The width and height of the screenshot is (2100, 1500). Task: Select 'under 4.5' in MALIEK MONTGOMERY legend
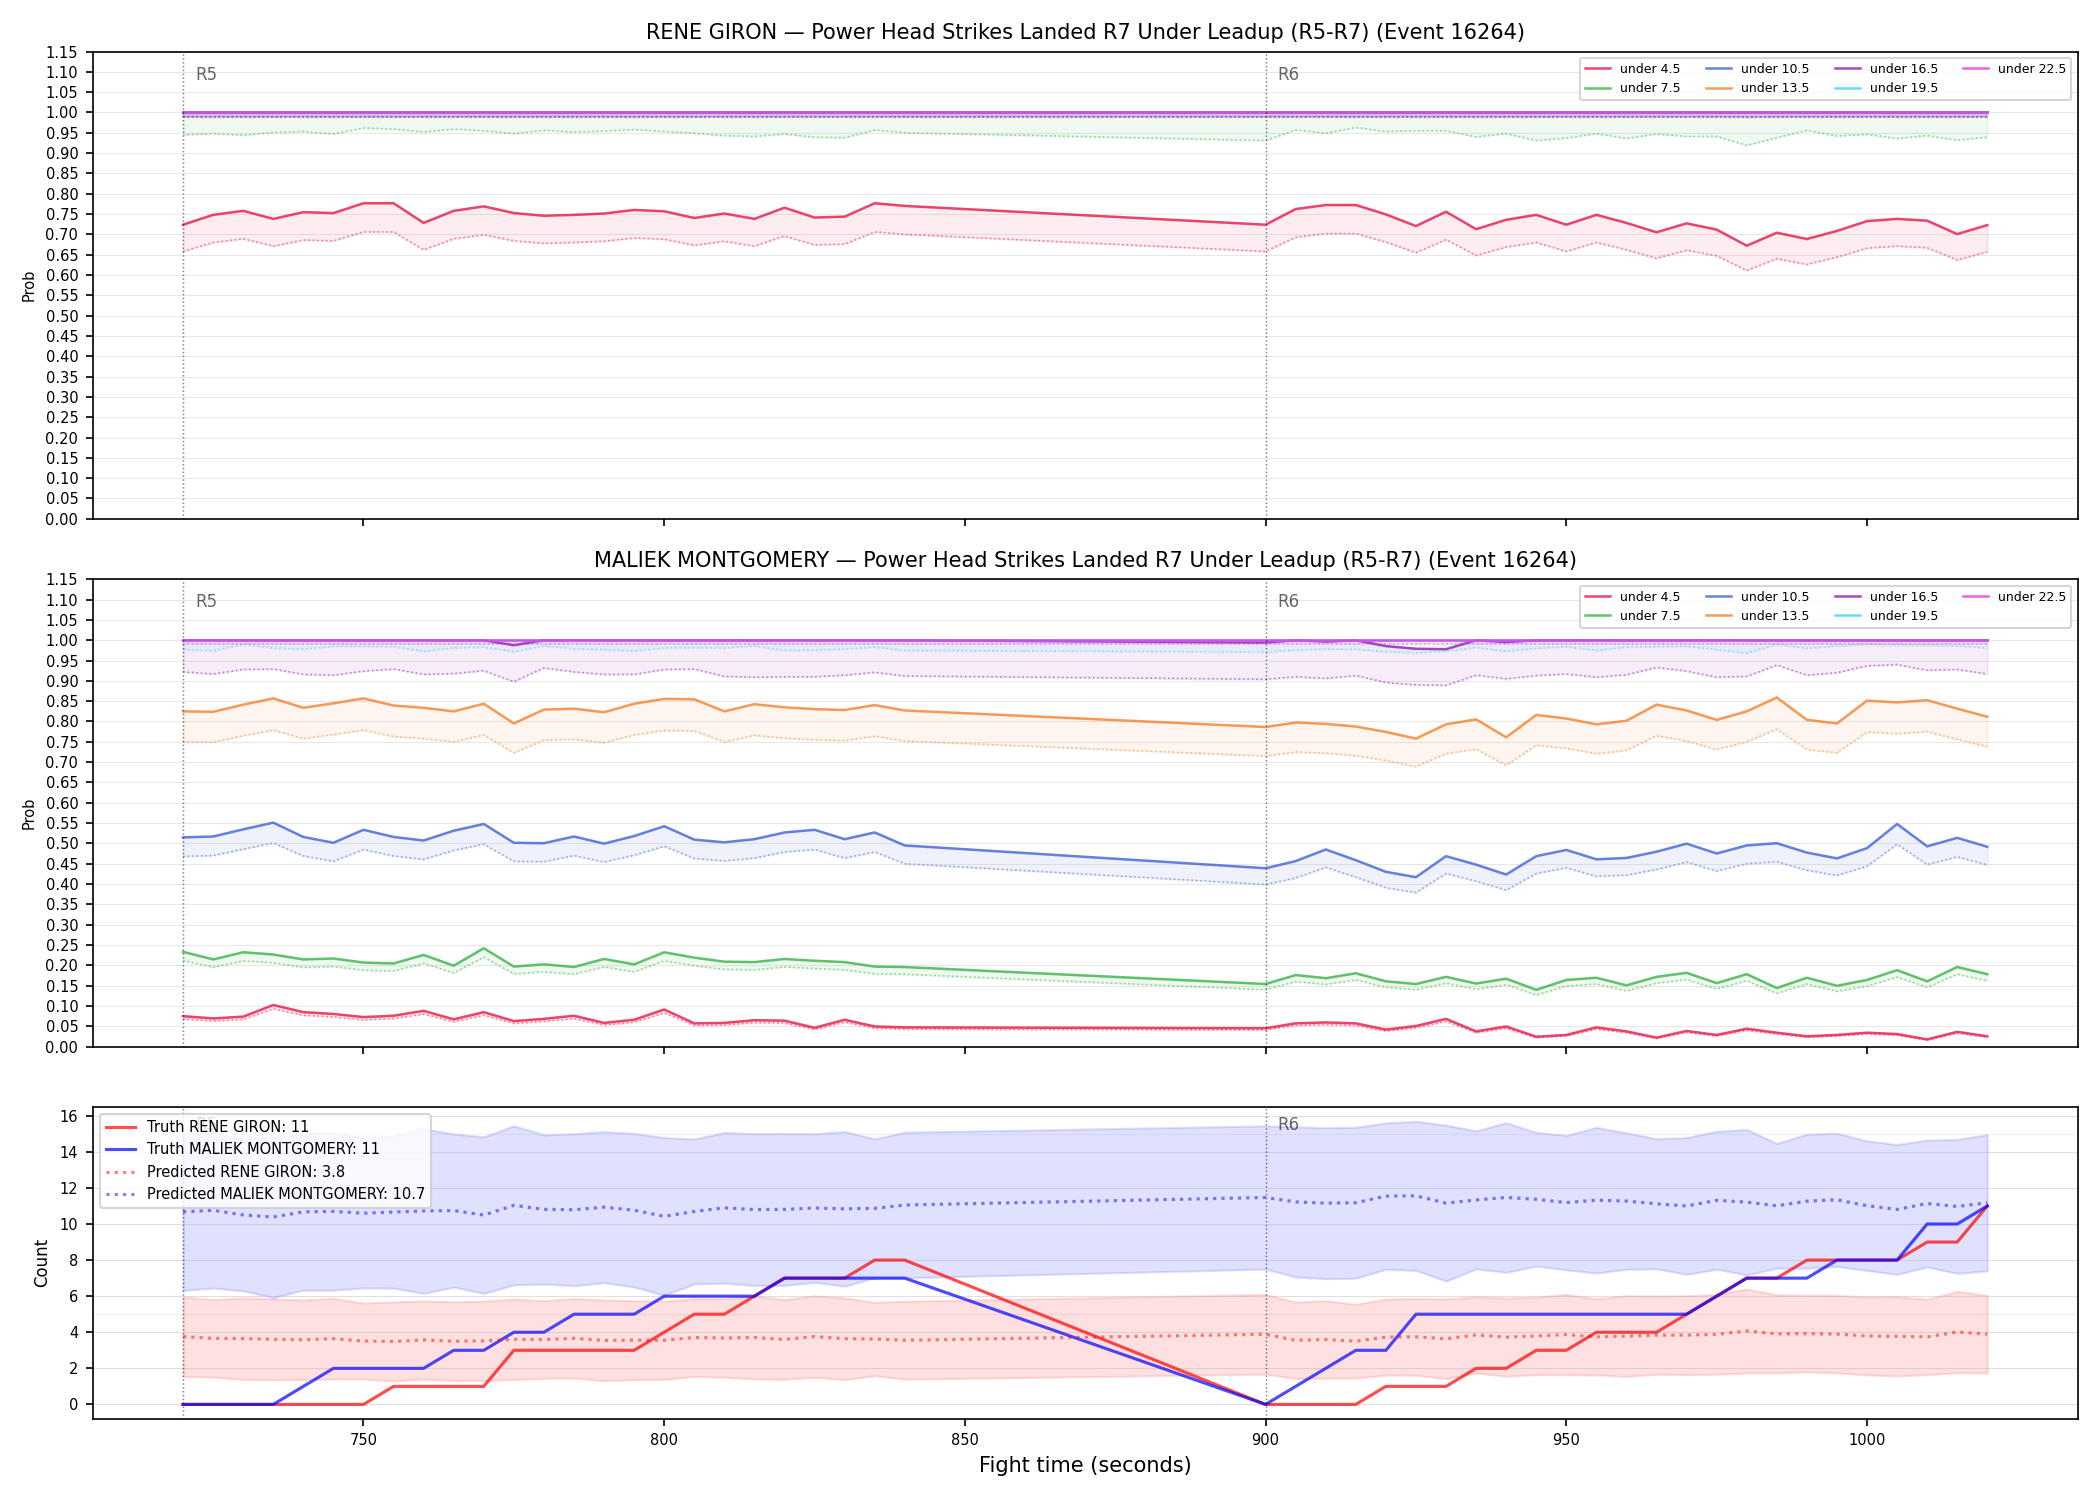point(1632,597)
